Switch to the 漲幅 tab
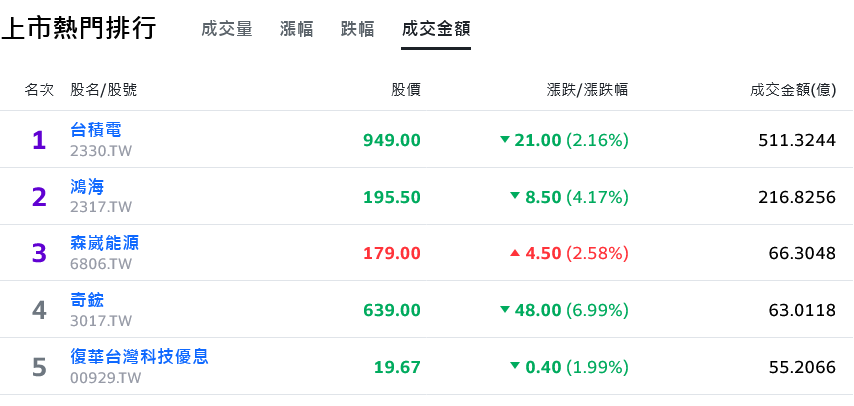This screenshot has width=854, height=406. pos(296,29)
